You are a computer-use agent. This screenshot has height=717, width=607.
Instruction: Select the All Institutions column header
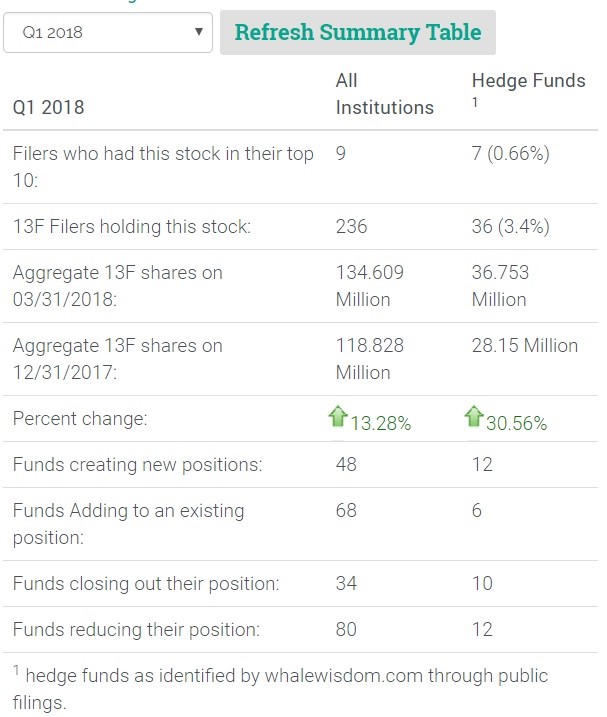point(384,93)
